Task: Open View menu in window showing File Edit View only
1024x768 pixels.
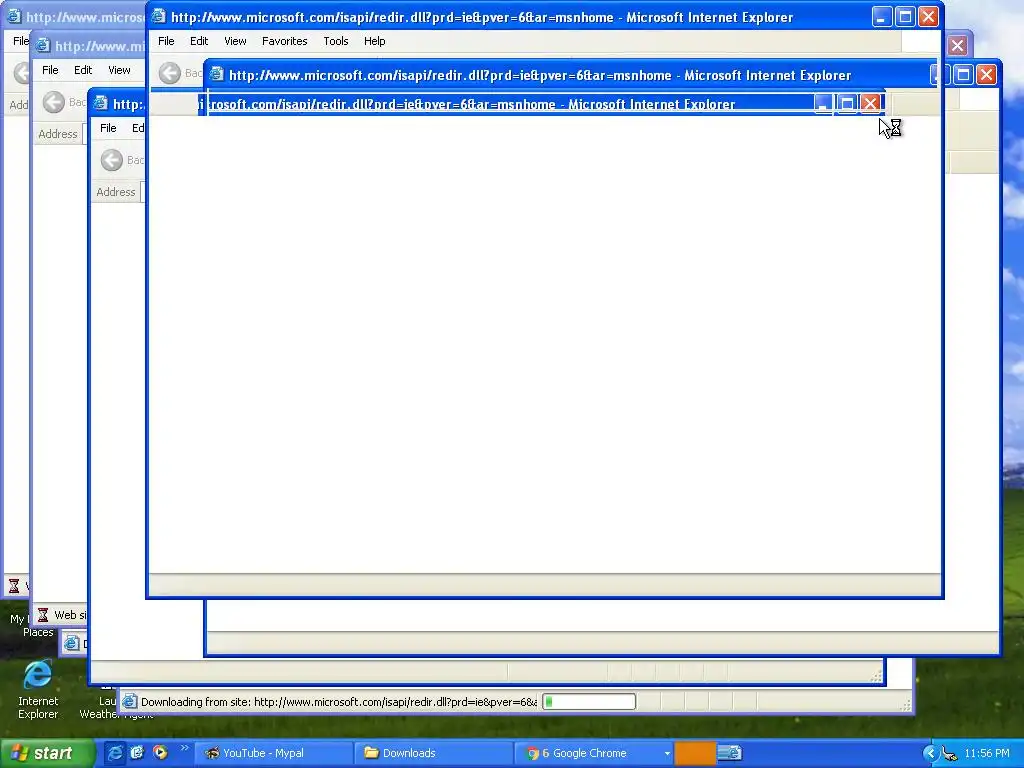Action: (119, 70)
